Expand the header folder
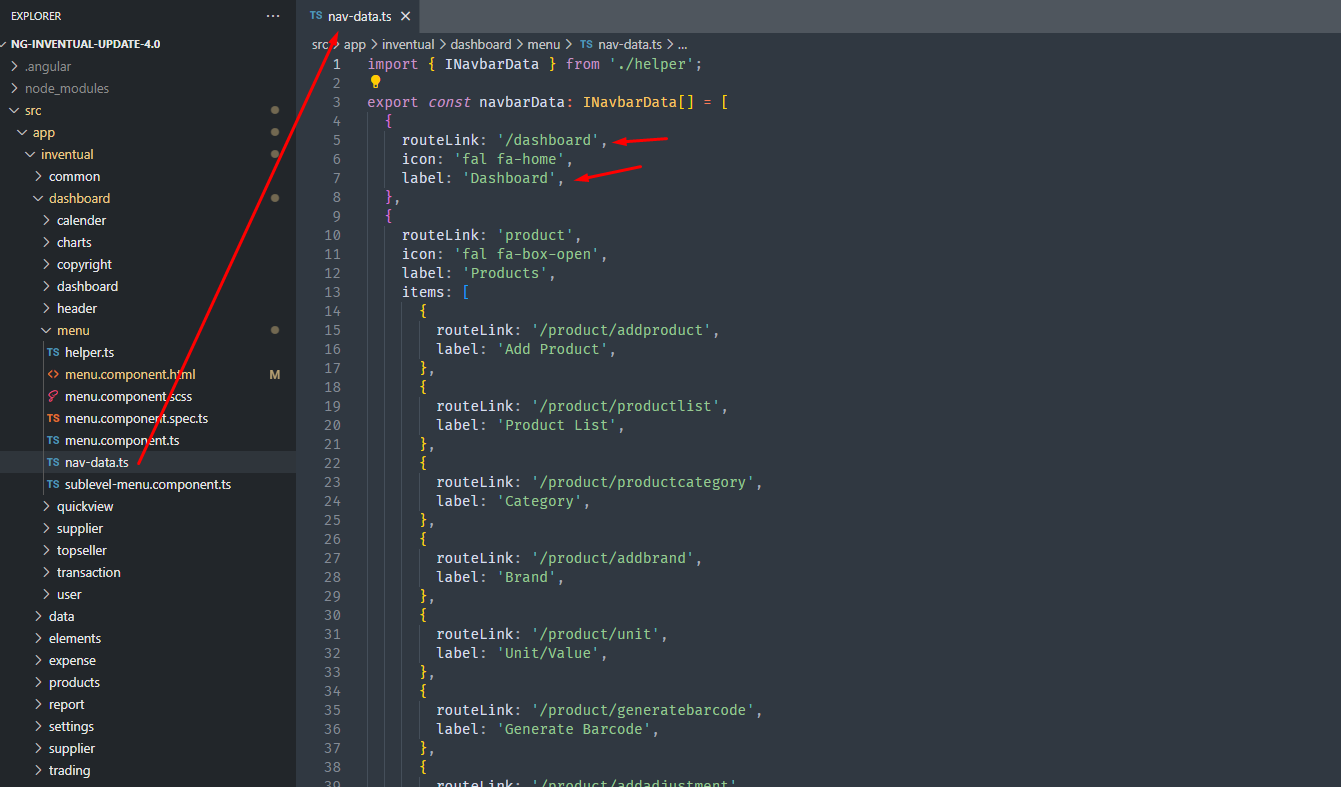 (77, 308)
